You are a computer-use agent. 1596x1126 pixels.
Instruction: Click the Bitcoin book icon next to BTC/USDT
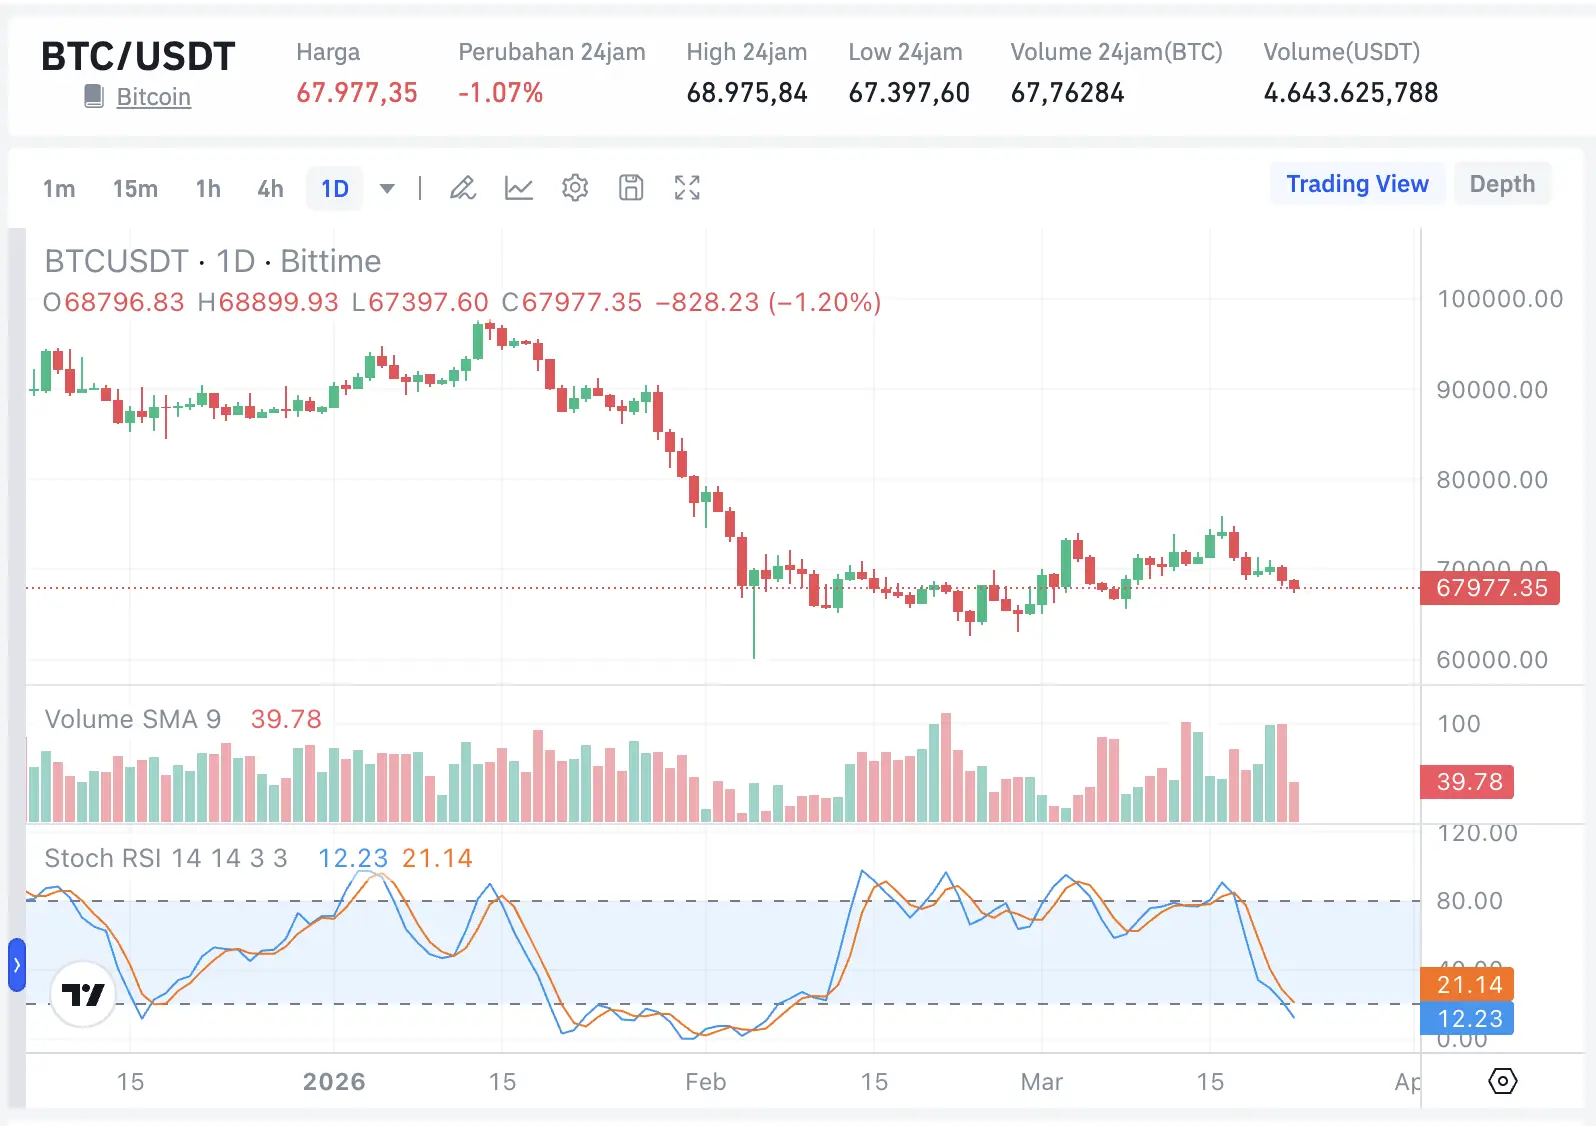(x=94, y=95)
